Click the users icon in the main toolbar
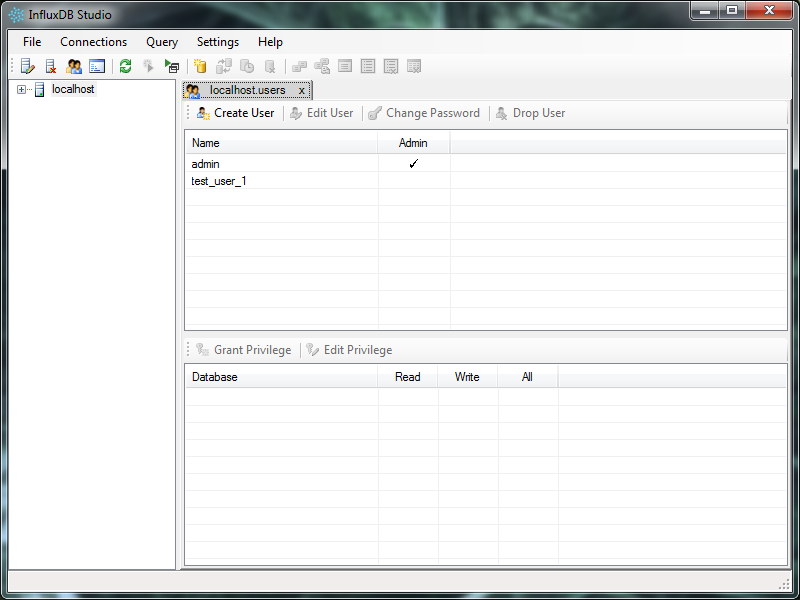Screen dimensions: 800x600 [73, 66]
